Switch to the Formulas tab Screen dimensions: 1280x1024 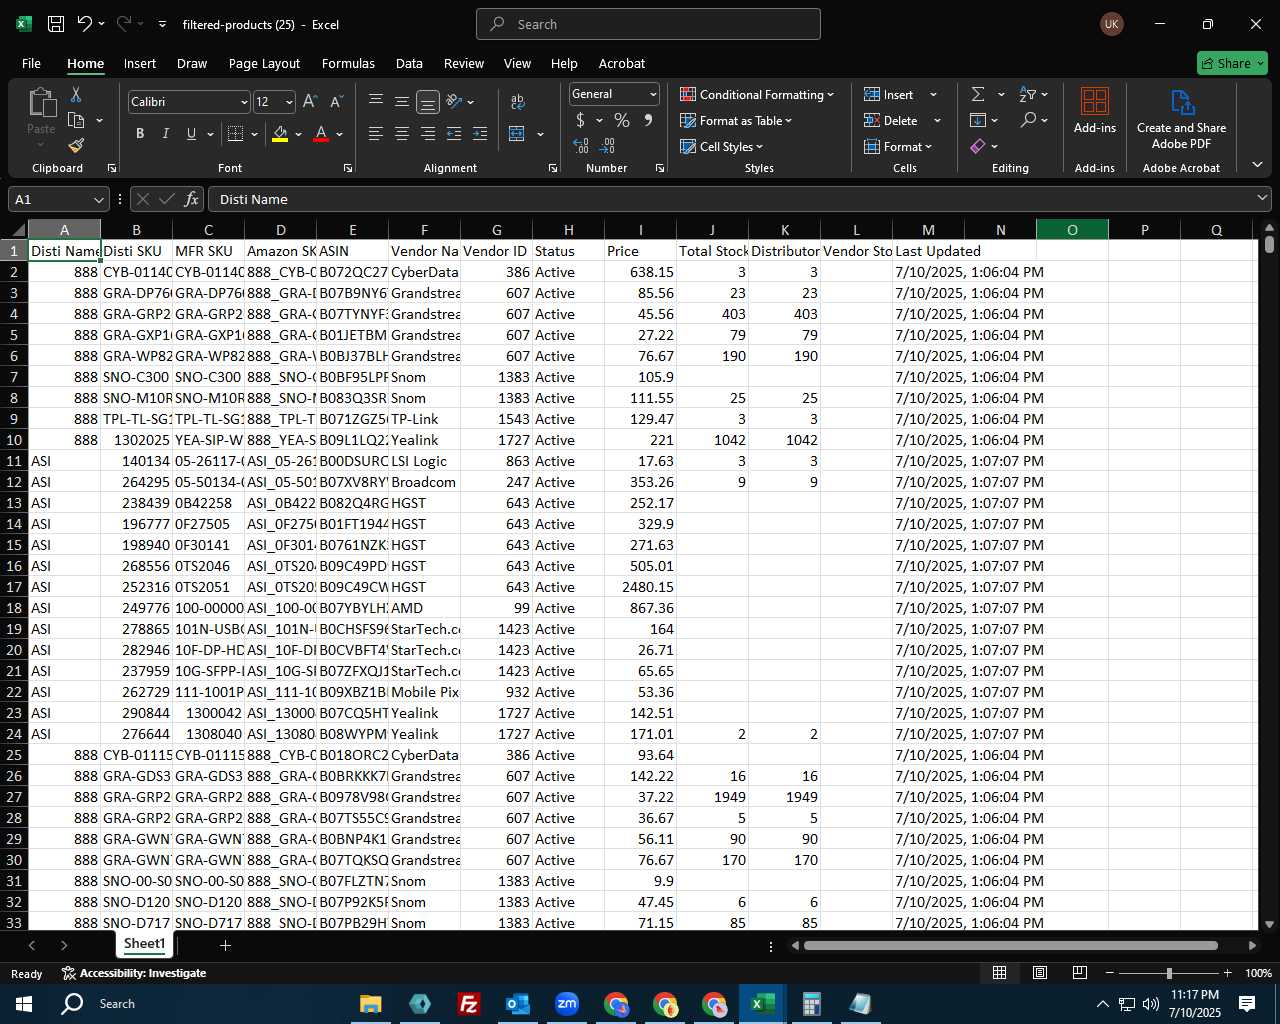[x=348, y=63]
